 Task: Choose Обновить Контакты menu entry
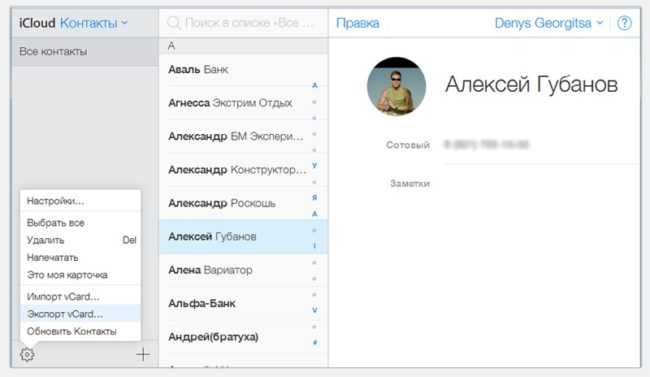coord(80,331)
